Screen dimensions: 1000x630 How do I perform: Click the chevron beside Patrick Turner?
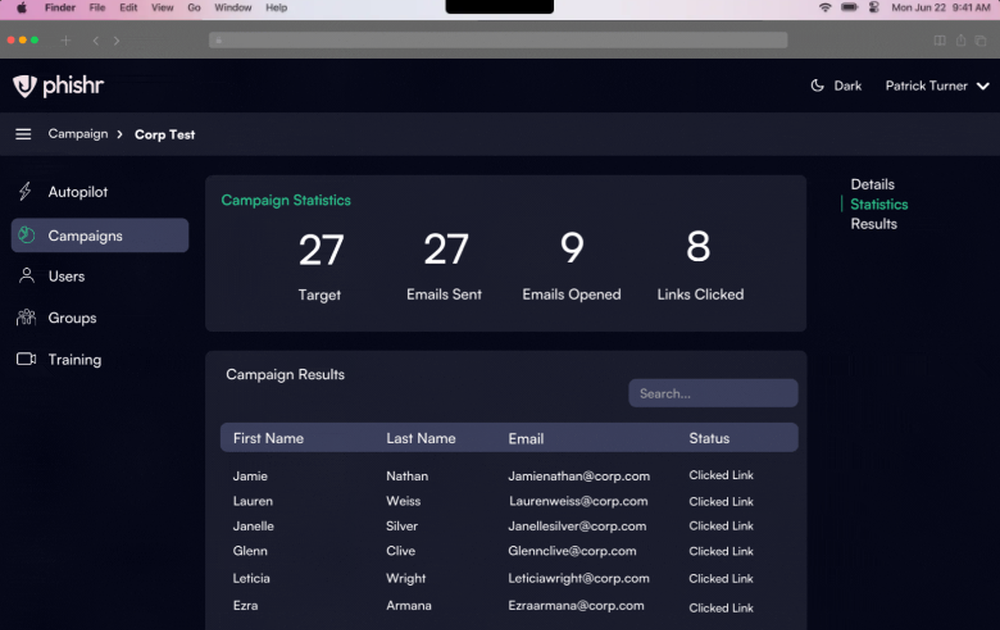pos(983,86)
